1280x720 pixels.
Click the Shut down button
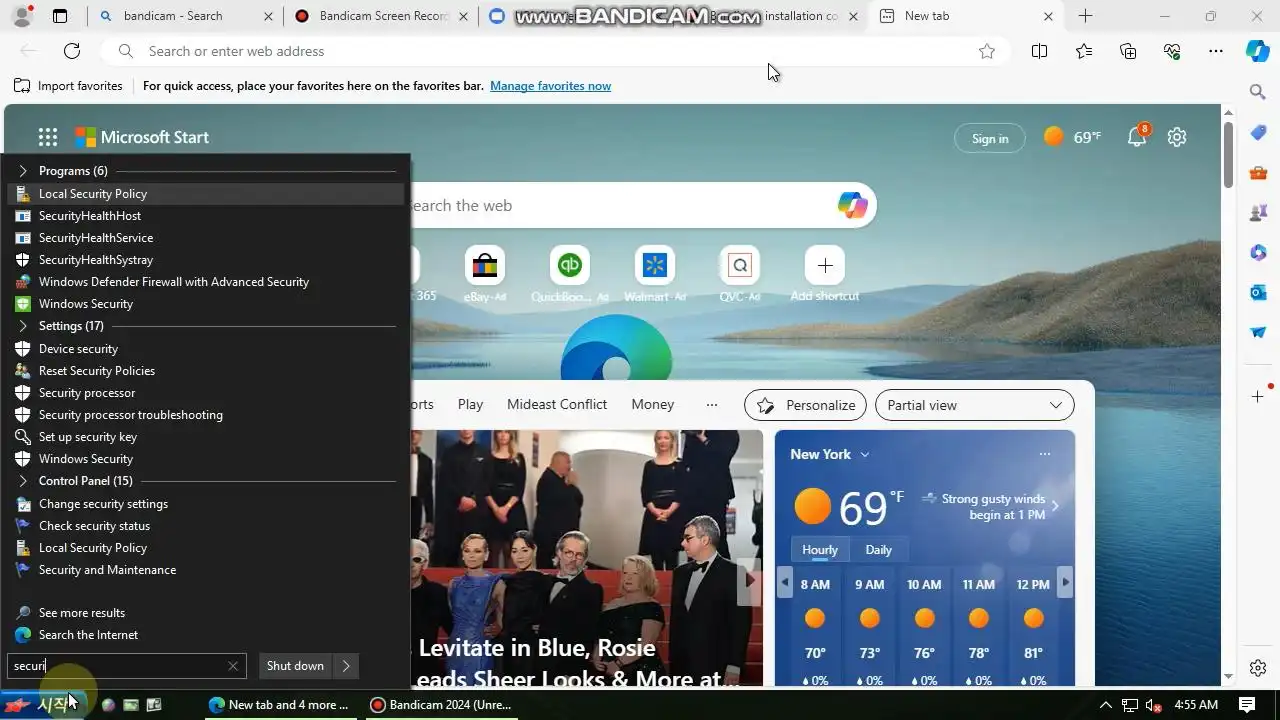295,666
